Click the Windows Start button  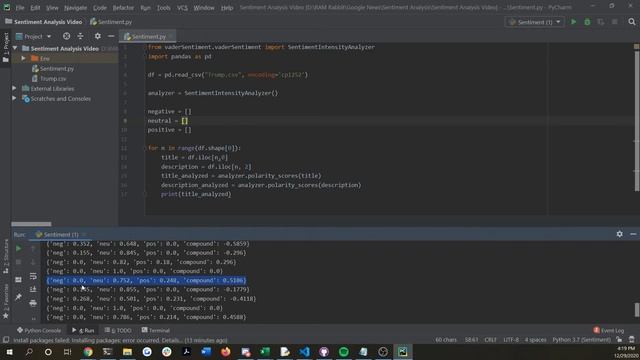(x=9, y=352)
